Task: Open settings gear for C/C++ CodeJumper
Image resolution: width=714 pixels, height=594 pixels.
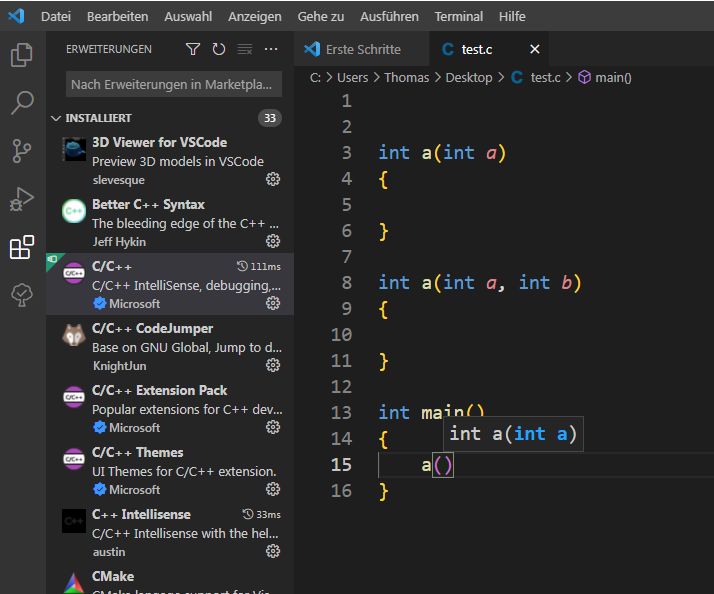Action: 273,365
